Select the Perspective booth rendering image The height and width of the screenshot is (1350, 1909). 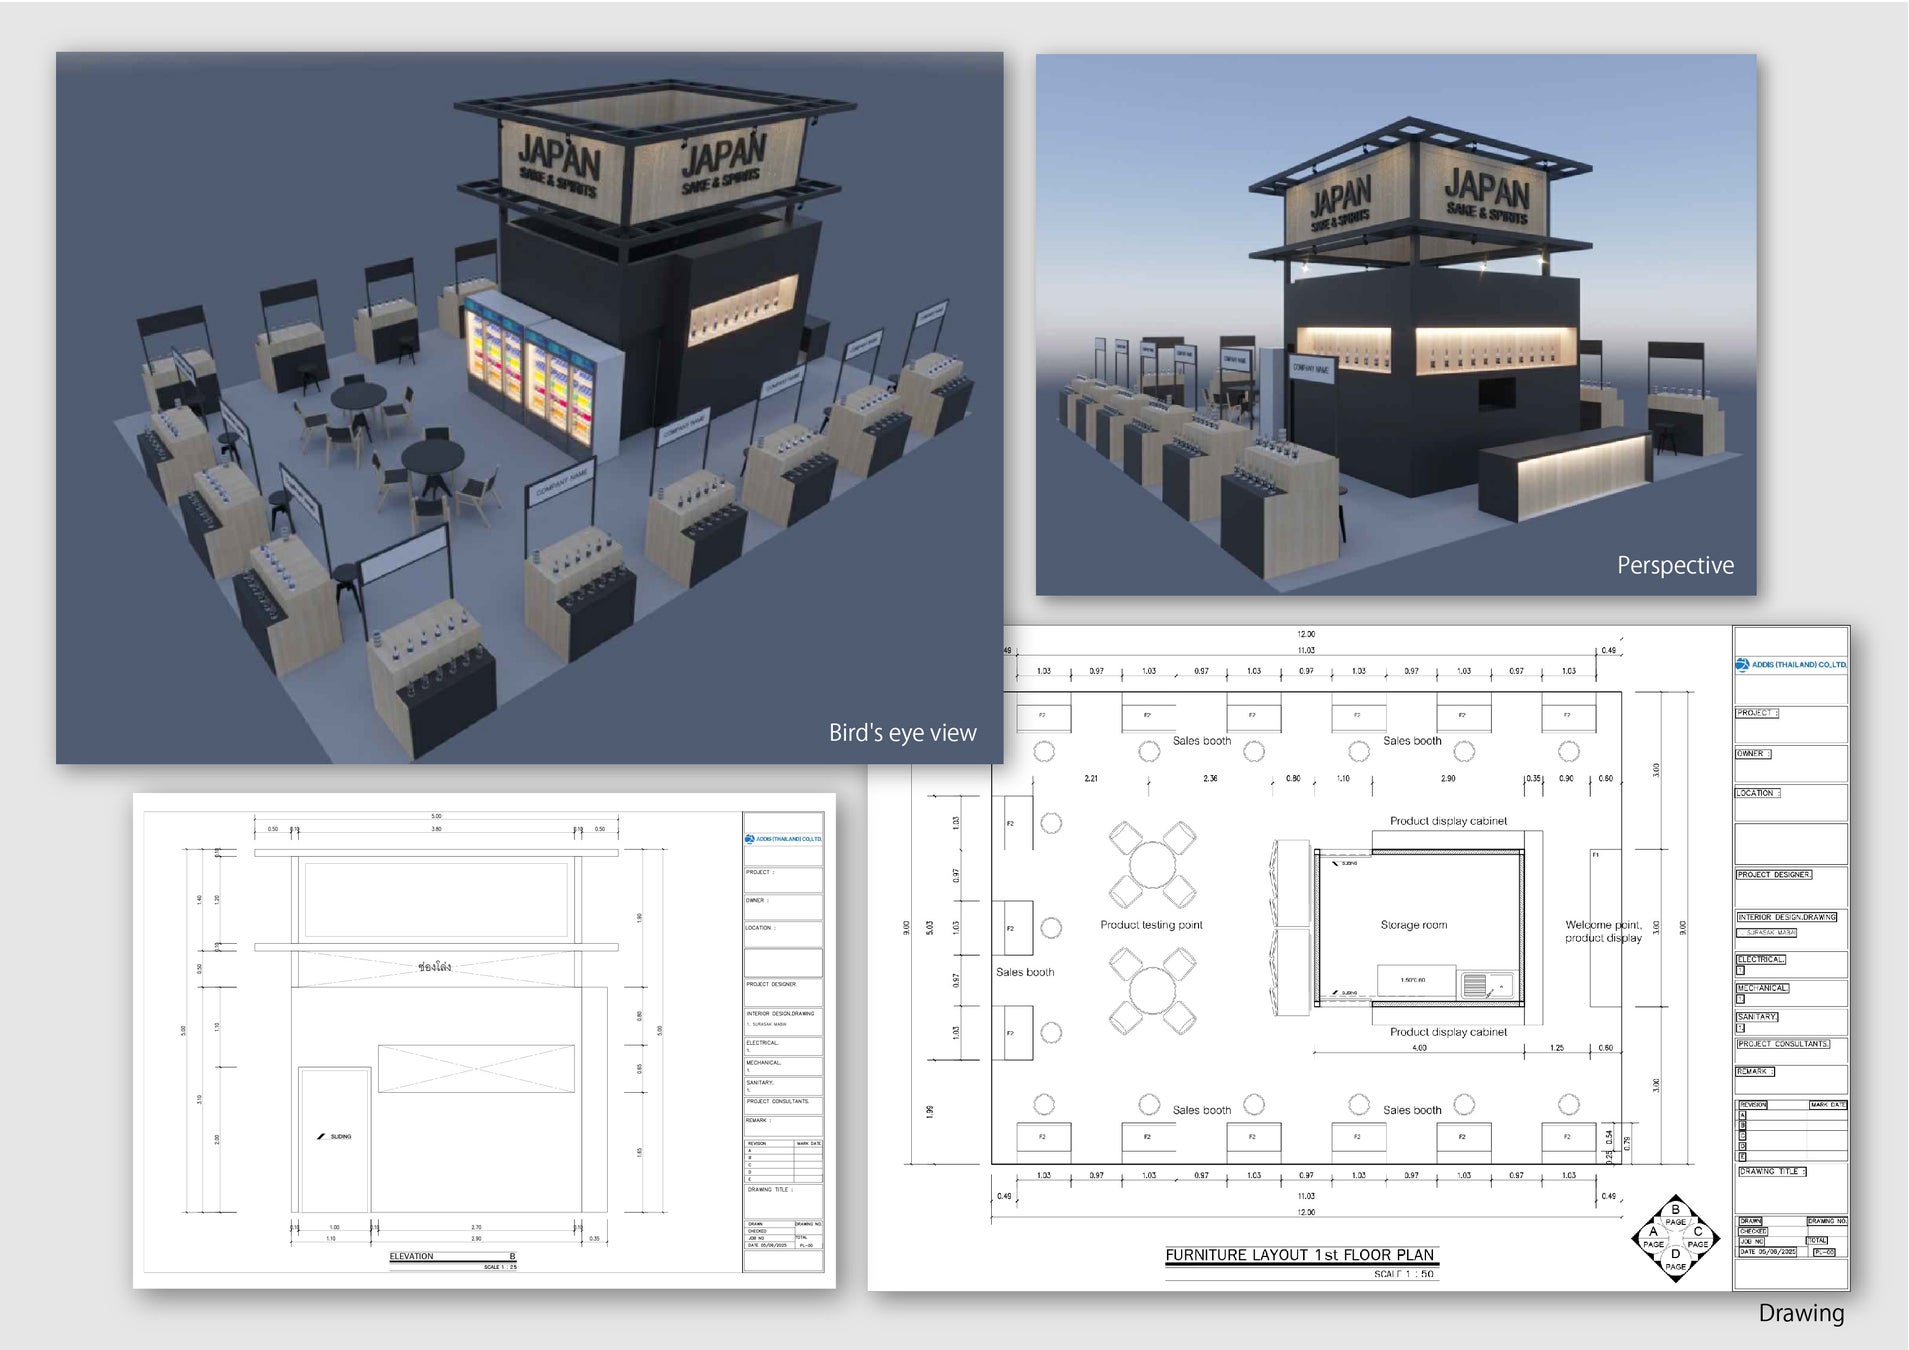(1396, 325)
